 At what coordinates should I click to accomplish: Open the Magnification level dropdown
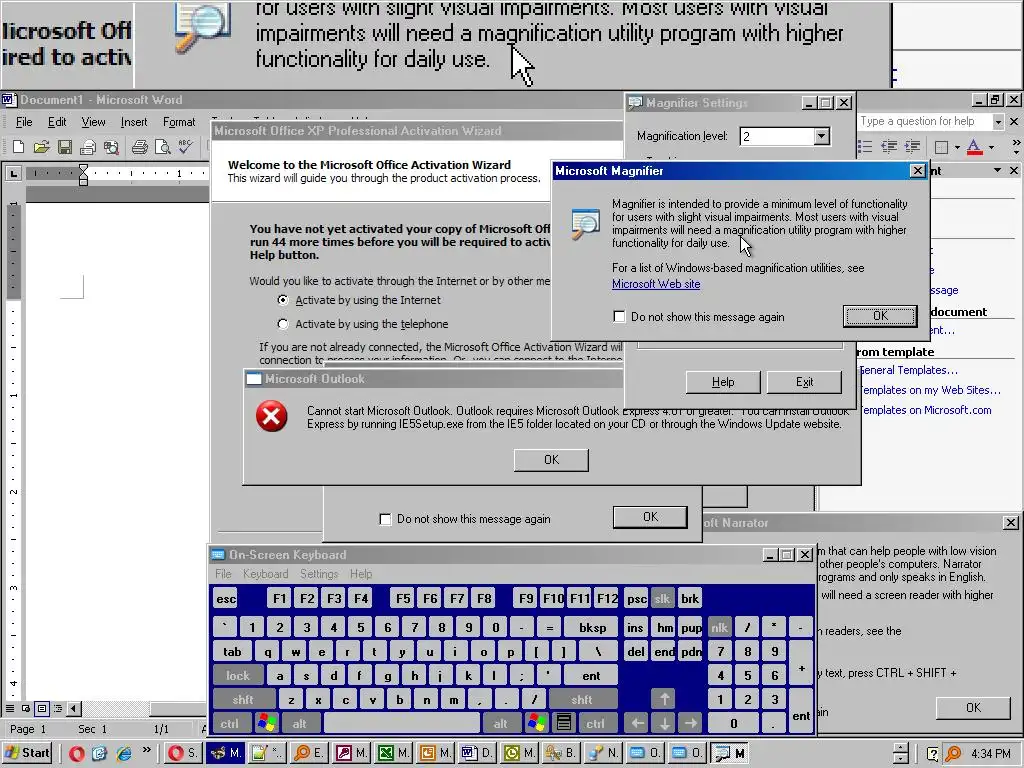[x=822, y=136]
